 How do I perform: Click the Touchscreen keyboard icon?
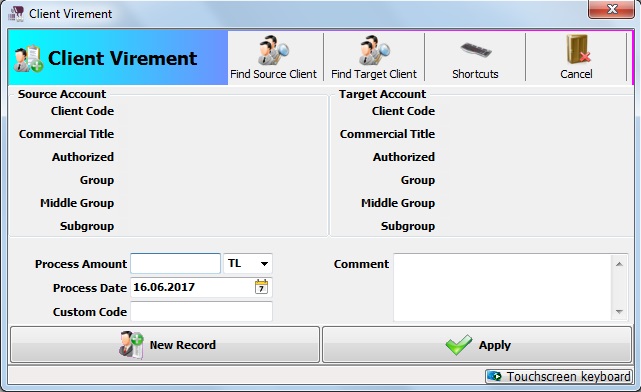coord(495,376)
